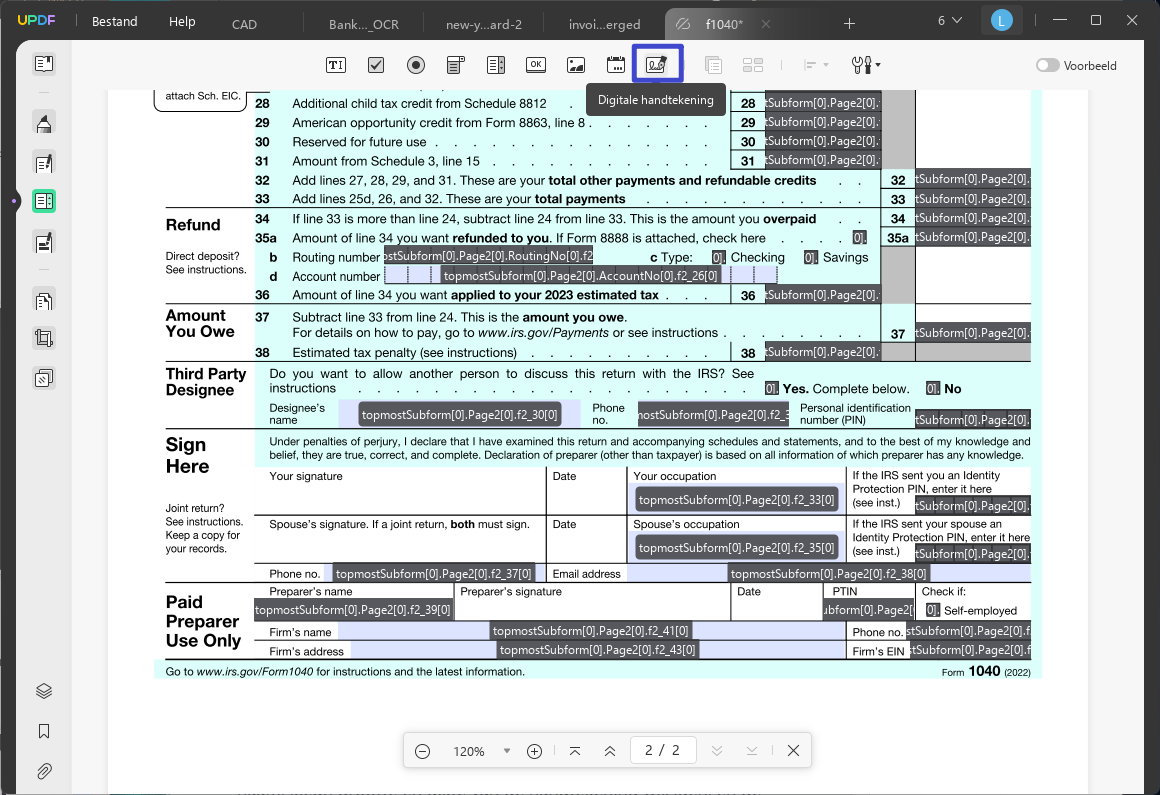Open the Layers panel icon

pyautogui.click(x=44, y=691)
